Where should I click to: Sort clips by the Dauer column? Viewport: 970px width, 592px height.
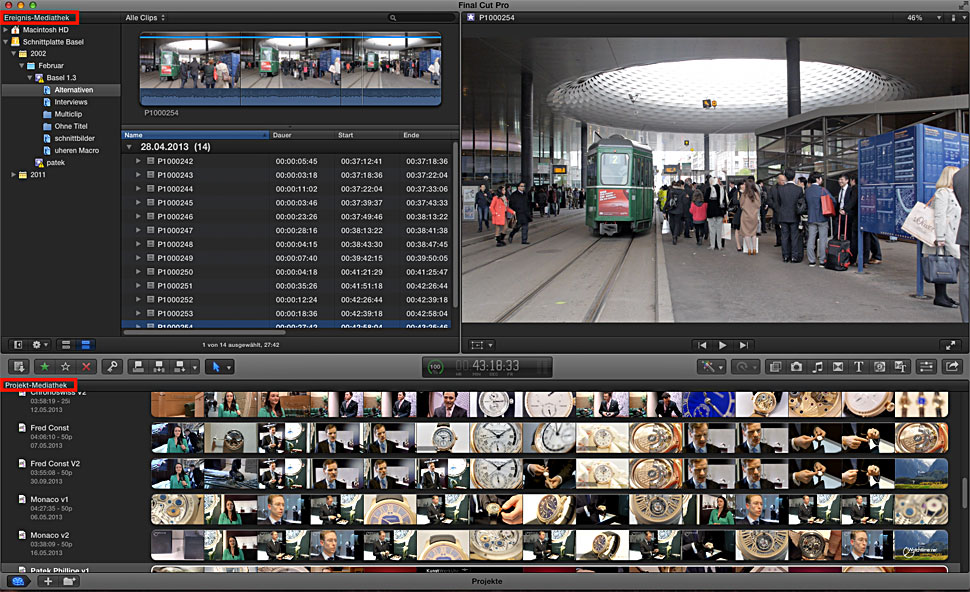(x=283, y=134)
